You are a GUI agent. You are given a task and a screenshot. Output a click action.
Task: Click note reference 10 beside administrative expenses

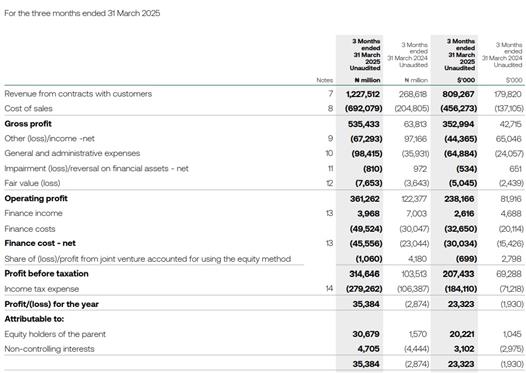pyautogui.click(x=329, y=153)
